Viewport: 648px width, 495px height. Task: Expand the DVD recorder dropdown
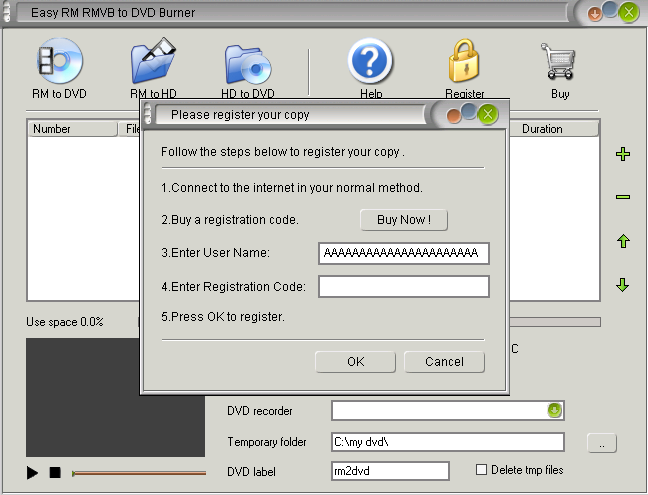tap(554, 410)
